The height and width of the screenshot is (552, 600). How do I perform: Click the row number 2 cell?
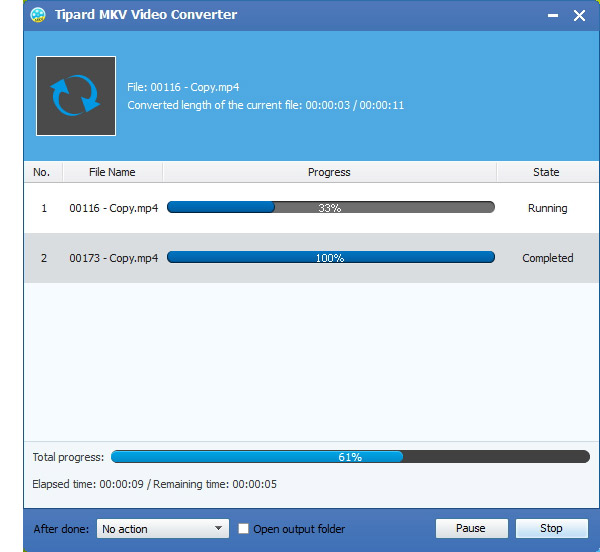44,258
